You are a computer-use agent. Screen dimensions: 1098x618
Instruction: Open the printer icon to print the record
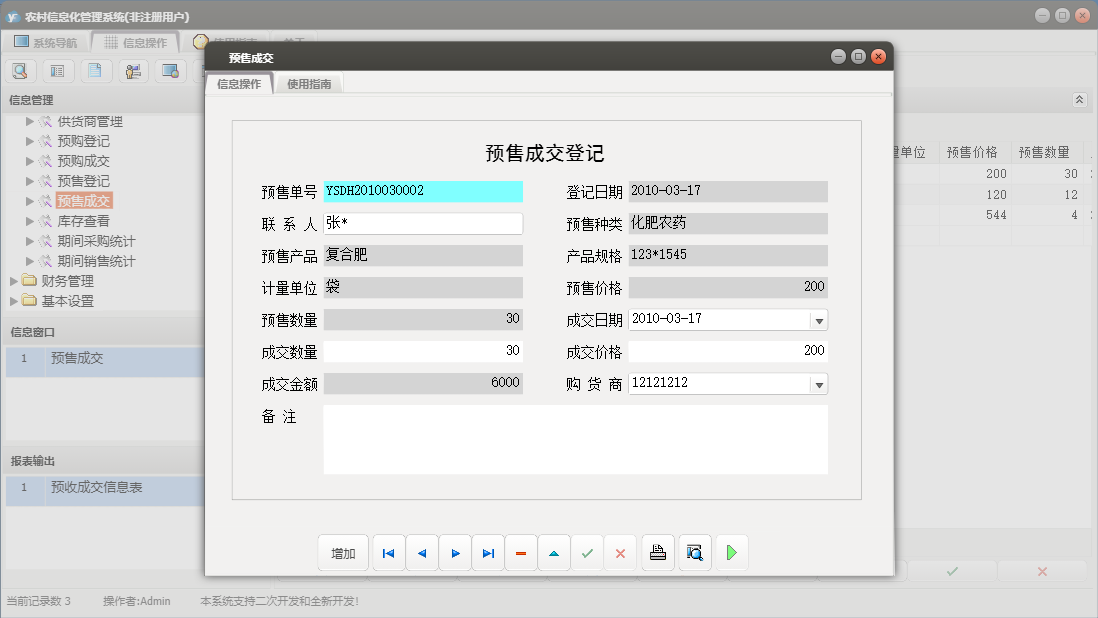coord(657,552)
